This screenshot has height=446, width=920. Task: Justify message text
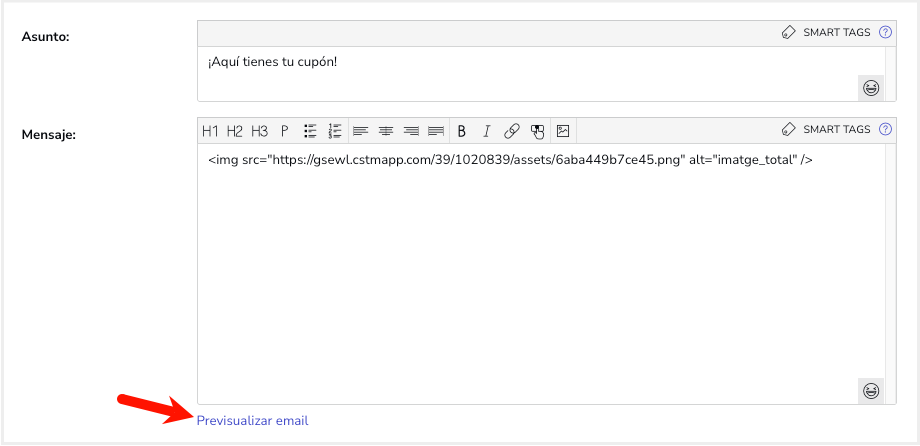(435, 131)
